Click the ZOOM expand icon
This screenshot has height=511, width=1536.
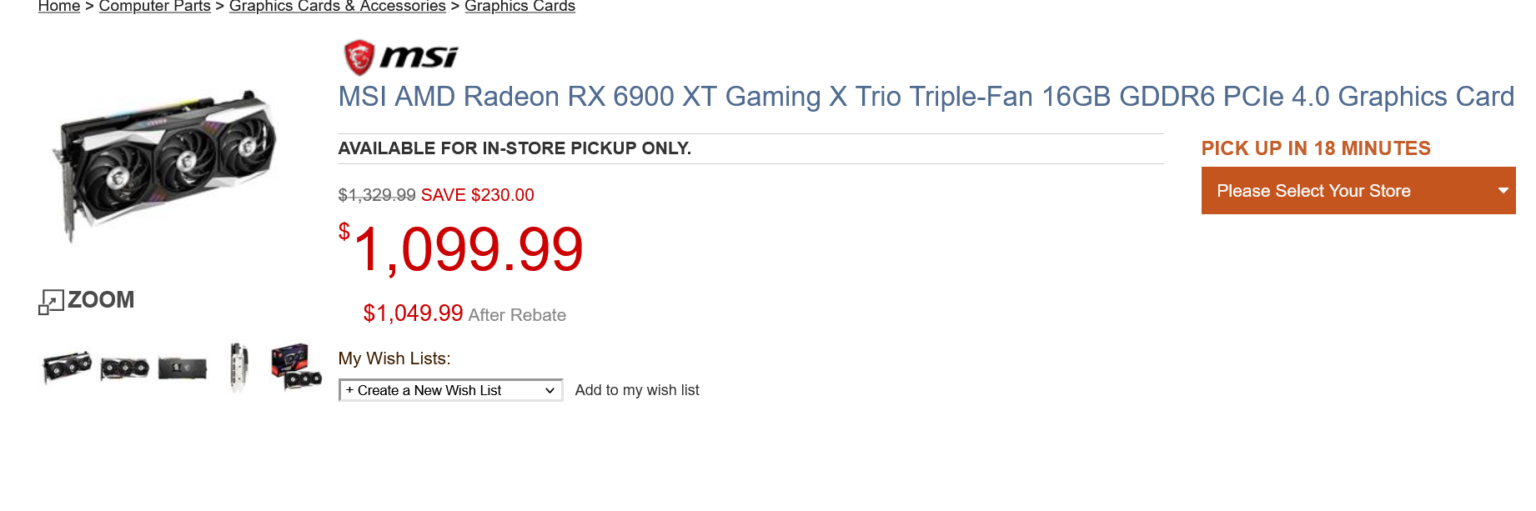click(x=50, y=301)
